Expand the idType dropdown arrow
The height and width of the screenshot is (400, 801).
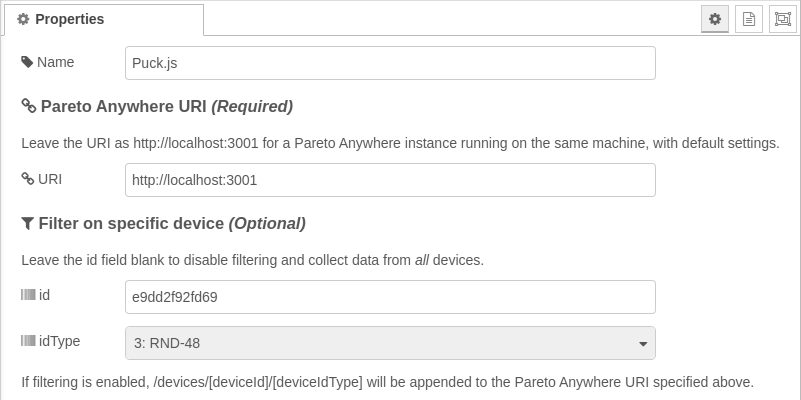[643, 344]
